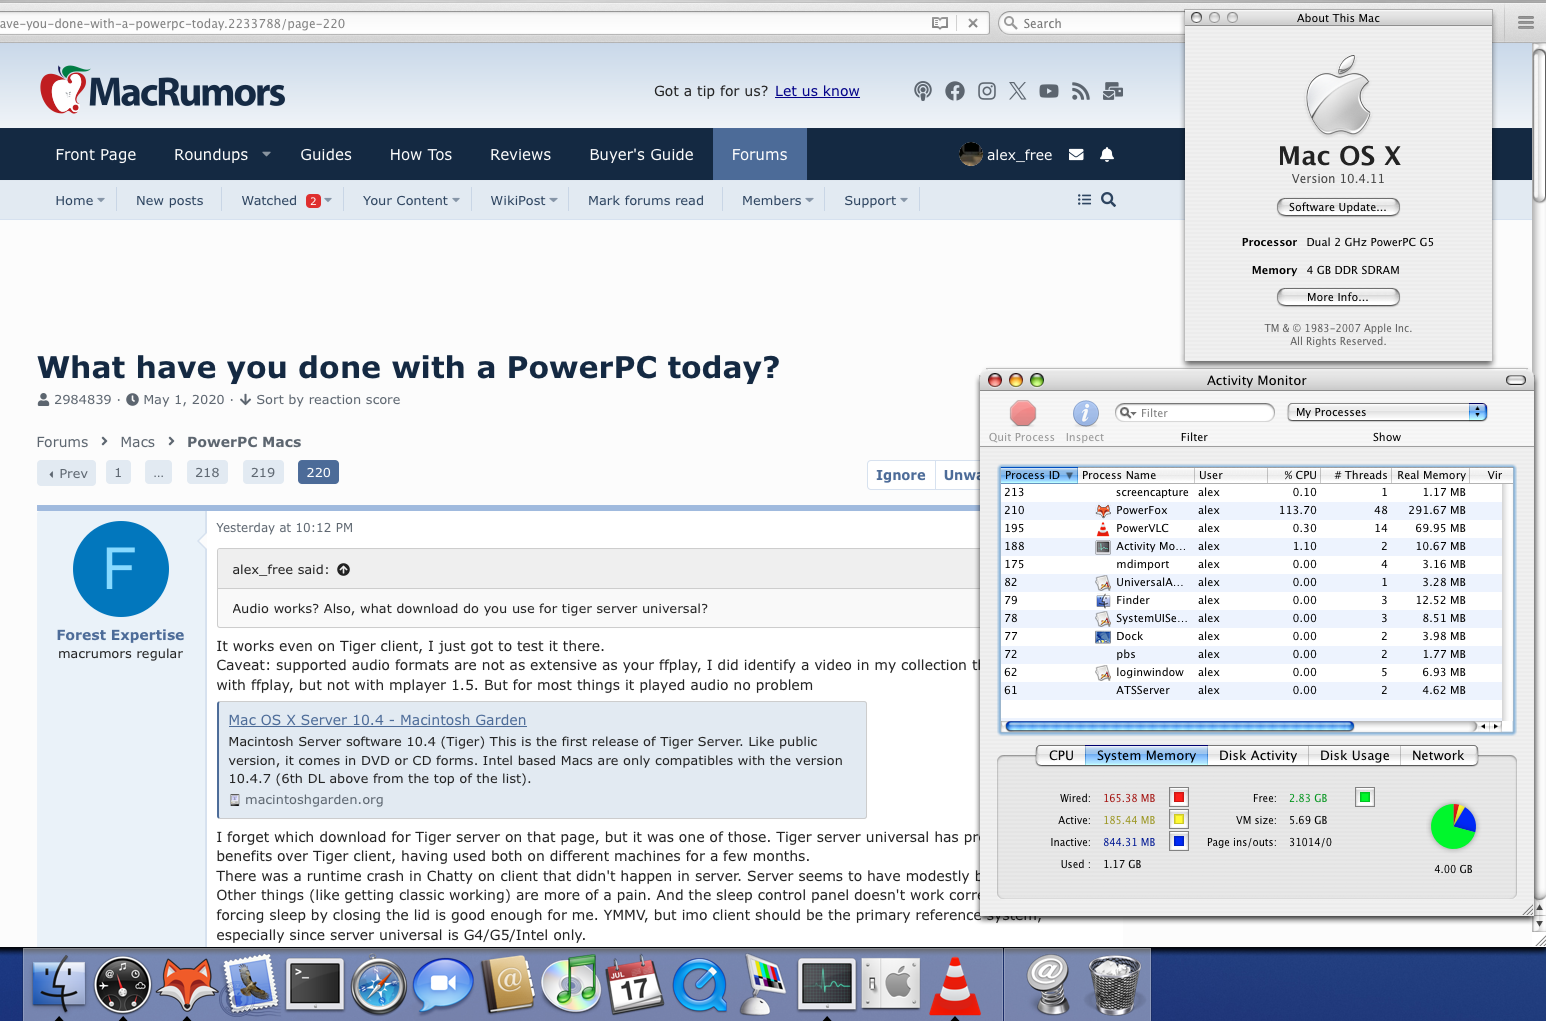Viewport: 1546px width, 1021px height.
Task: Click the browser Search field
Action: point(1090,23)
